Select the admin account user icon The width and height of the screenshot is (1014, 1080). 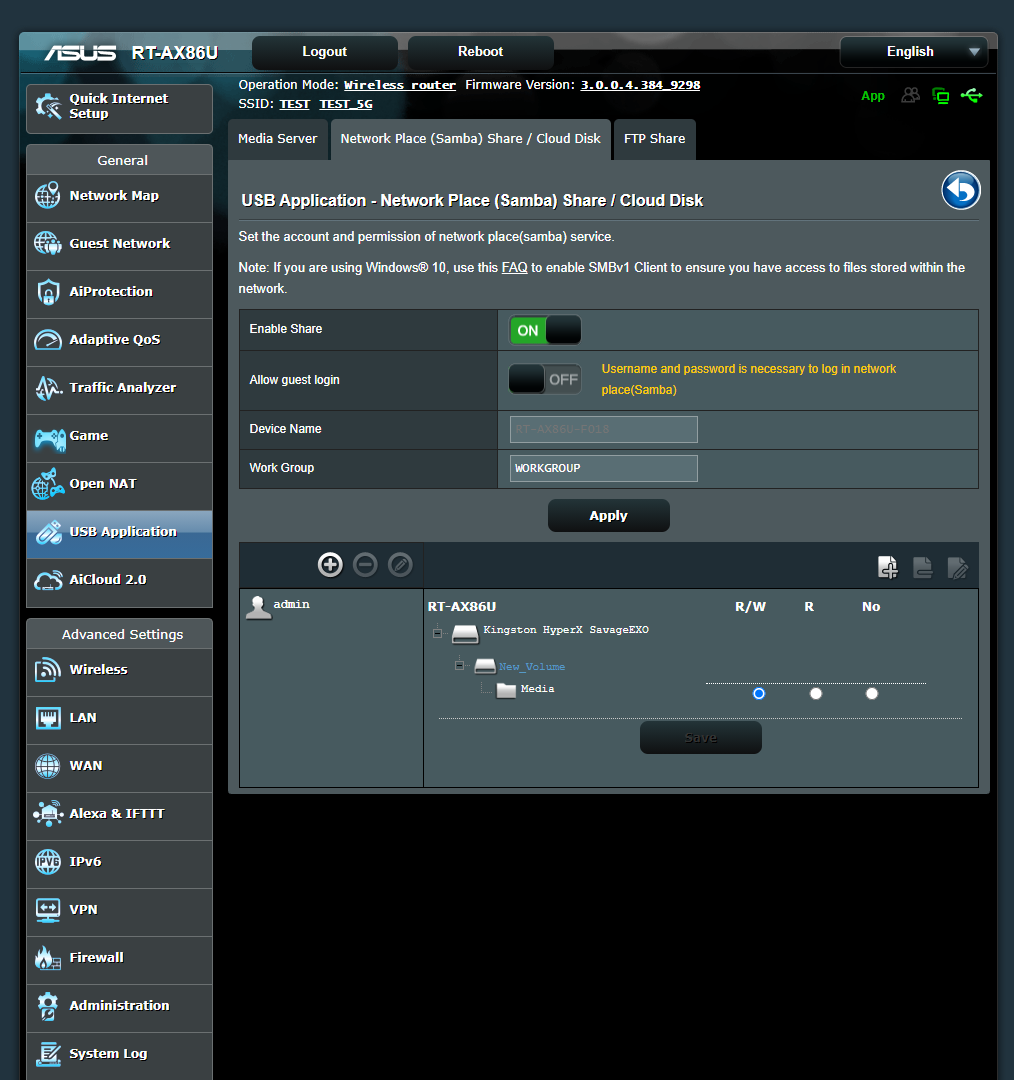(258, 607)
